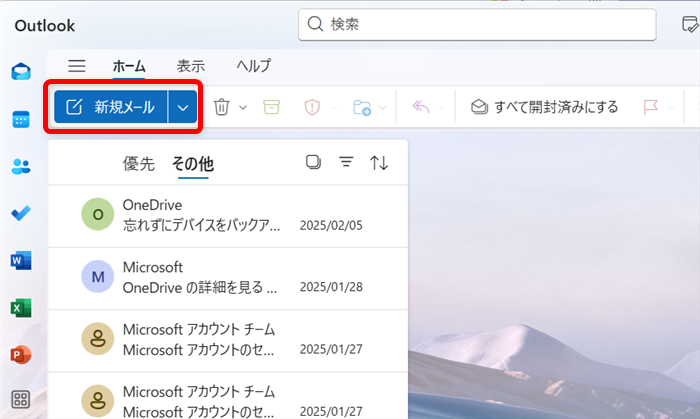Click the delete trash can icon
Image resolution: width=700 pixels, height=419 pixels.
click(222, 107)
